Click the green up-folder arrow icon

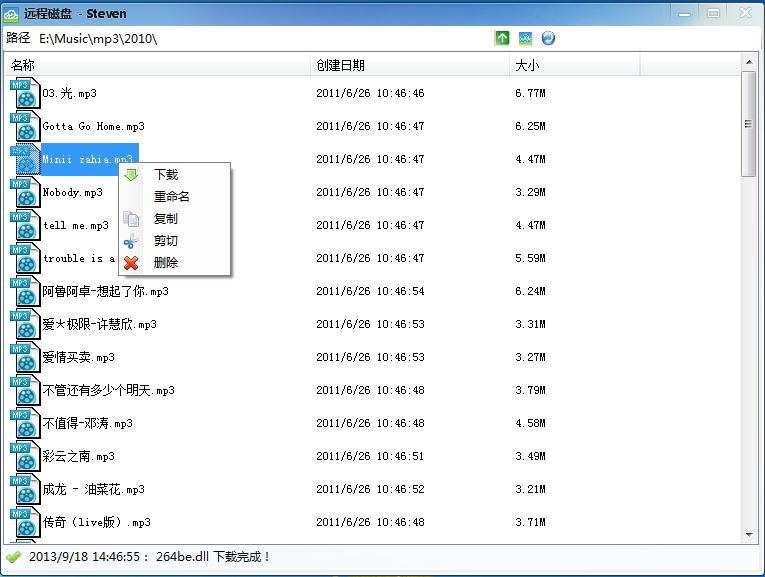click(502, 38)
